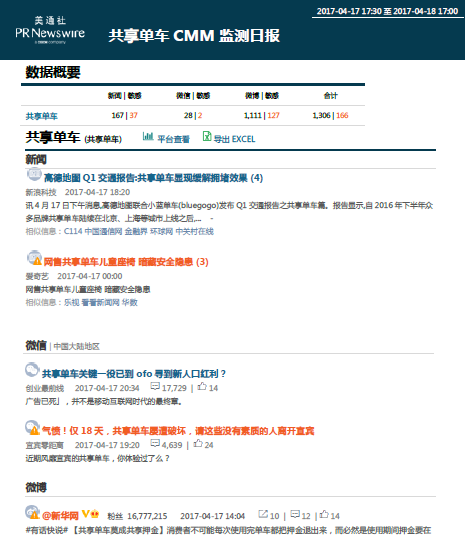This screenshot has width=465, height=557.
Task: Open similar source 环球网
Action: click(162, 232)
